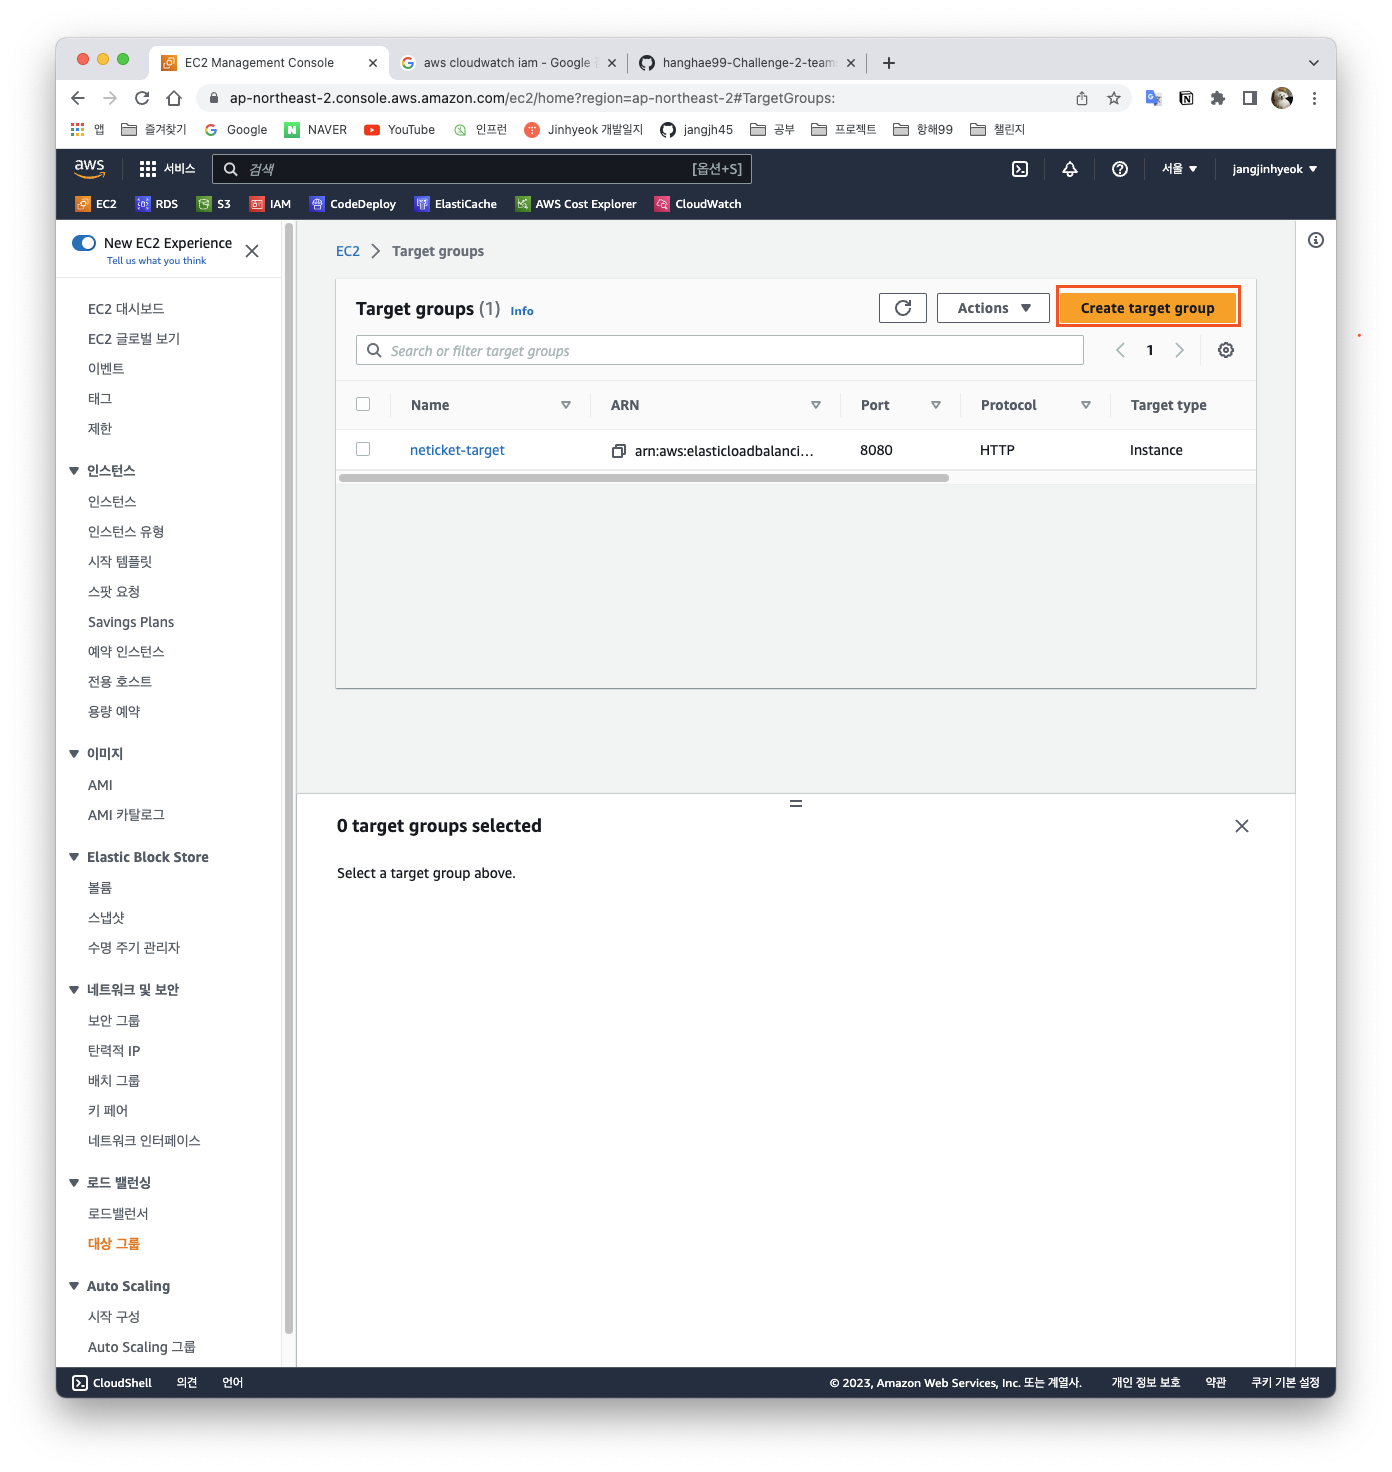Collapse the Elastic Block Store section
The image size is (1392, 1472).
74,857
